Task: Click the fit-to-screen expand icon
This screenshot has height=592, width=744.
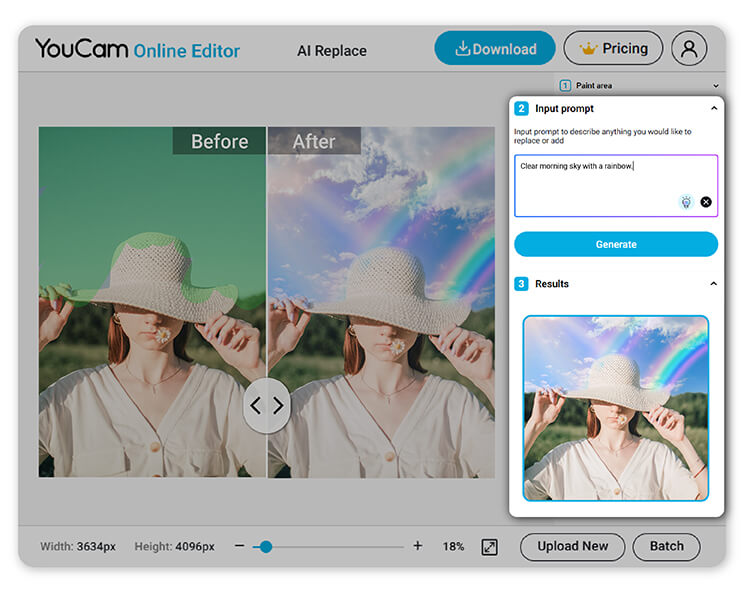Action: pyautogui.click(x=489, y=547)
